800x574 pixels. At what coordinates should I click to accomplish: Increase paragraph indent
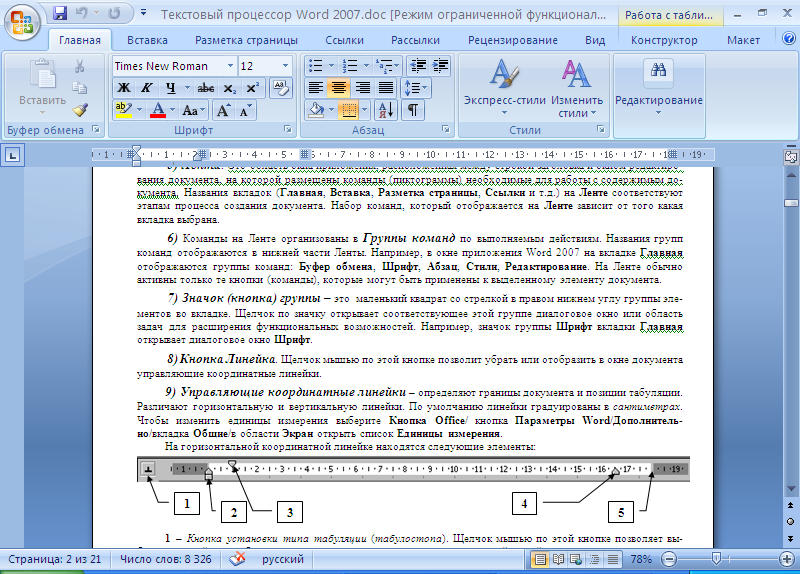click(x=440, y=65)
